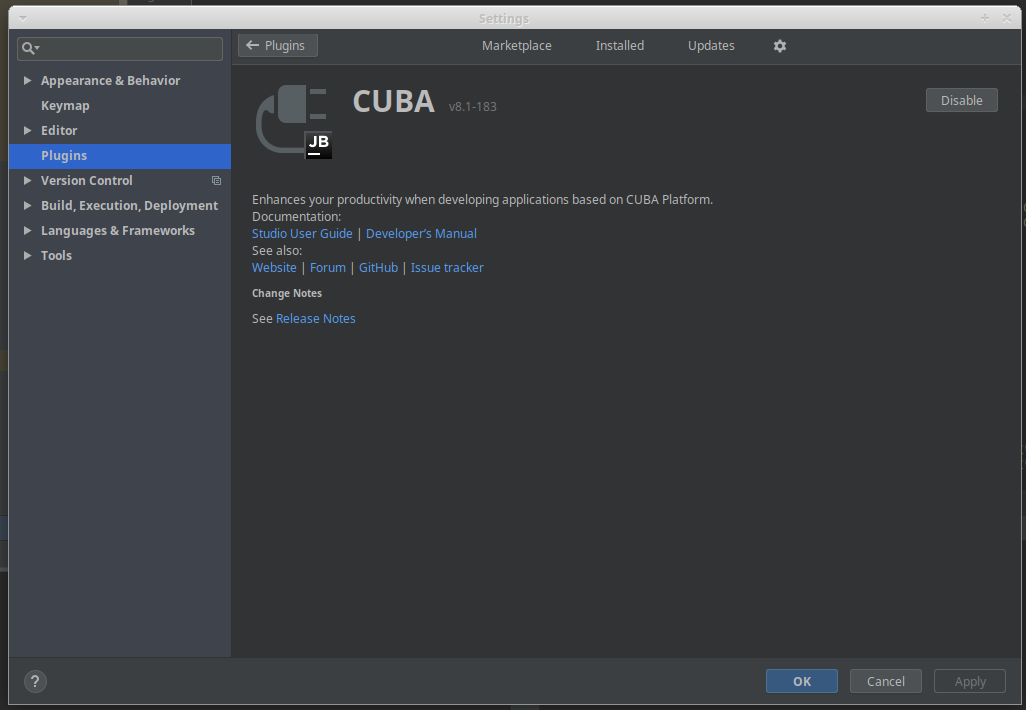Screen dimensions: 1026x710
Task: Click the Change Notes heading
Action: coord(287,293)
